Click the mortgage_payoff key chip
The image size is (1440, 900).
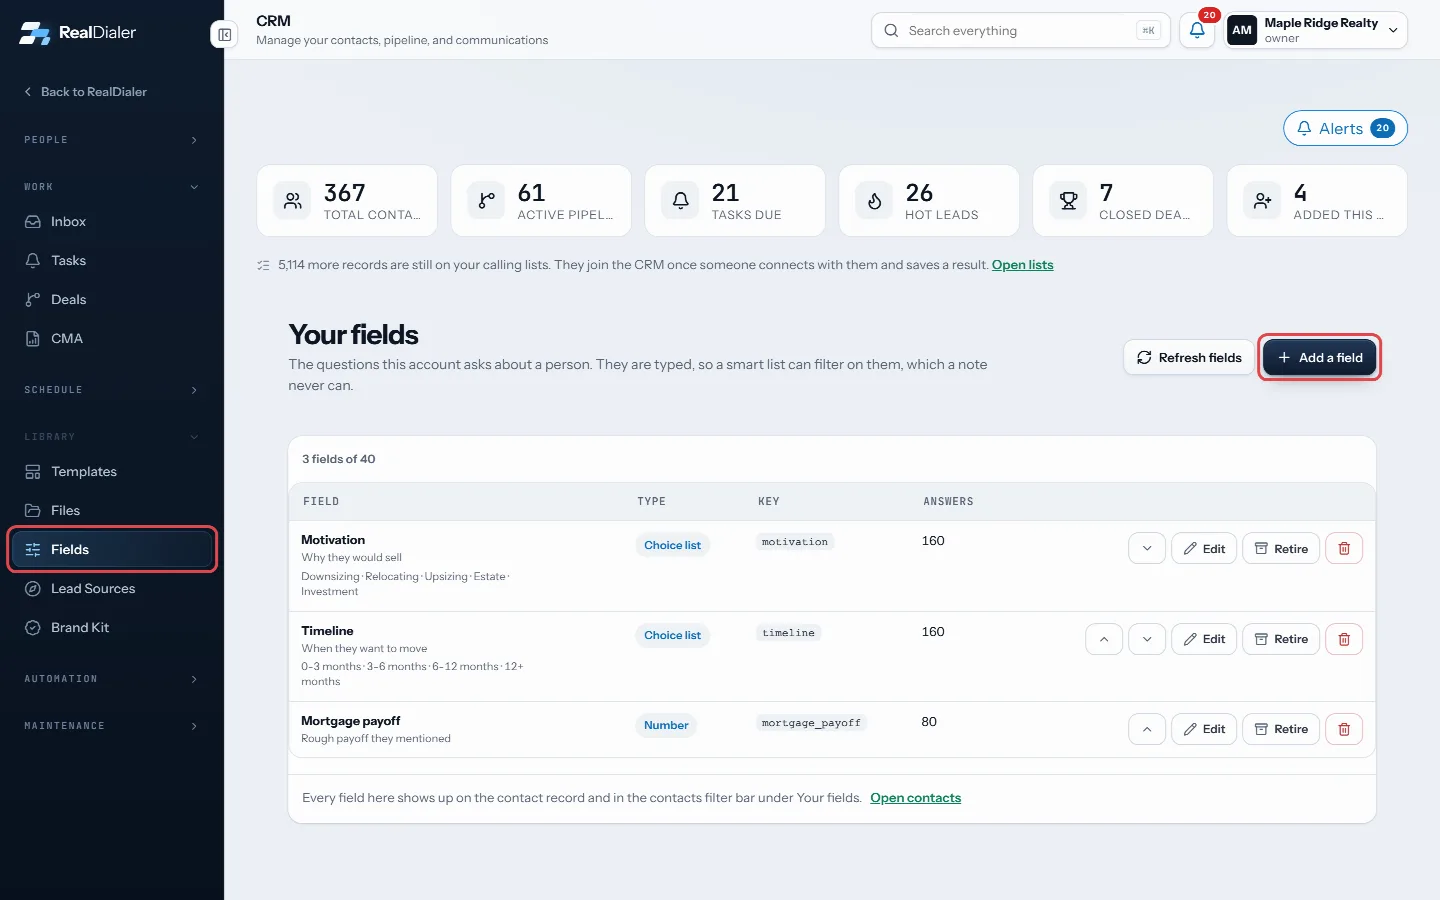coord(811,723)
